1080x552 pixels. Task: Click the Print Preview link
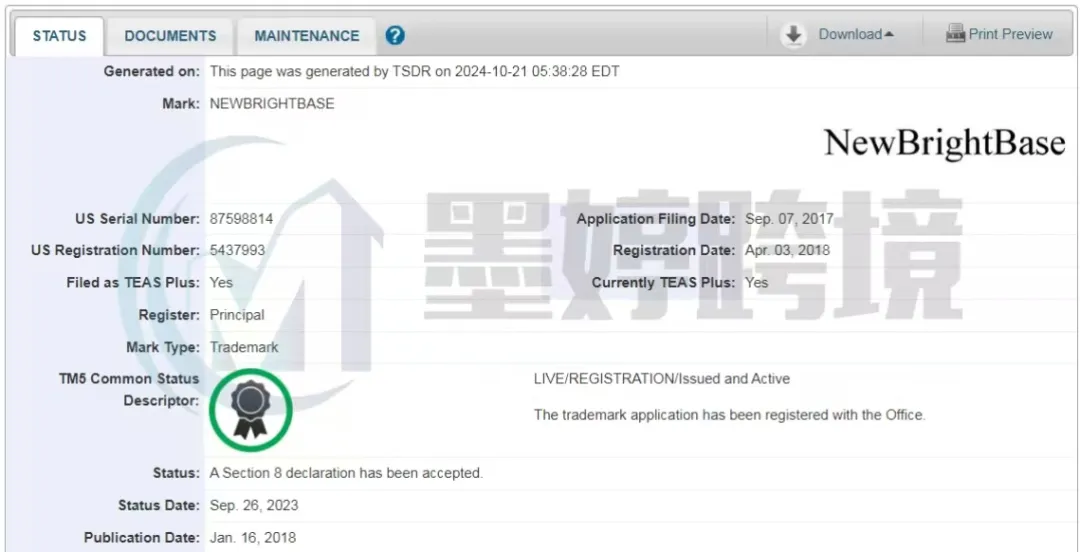[x=1010, y=34]
